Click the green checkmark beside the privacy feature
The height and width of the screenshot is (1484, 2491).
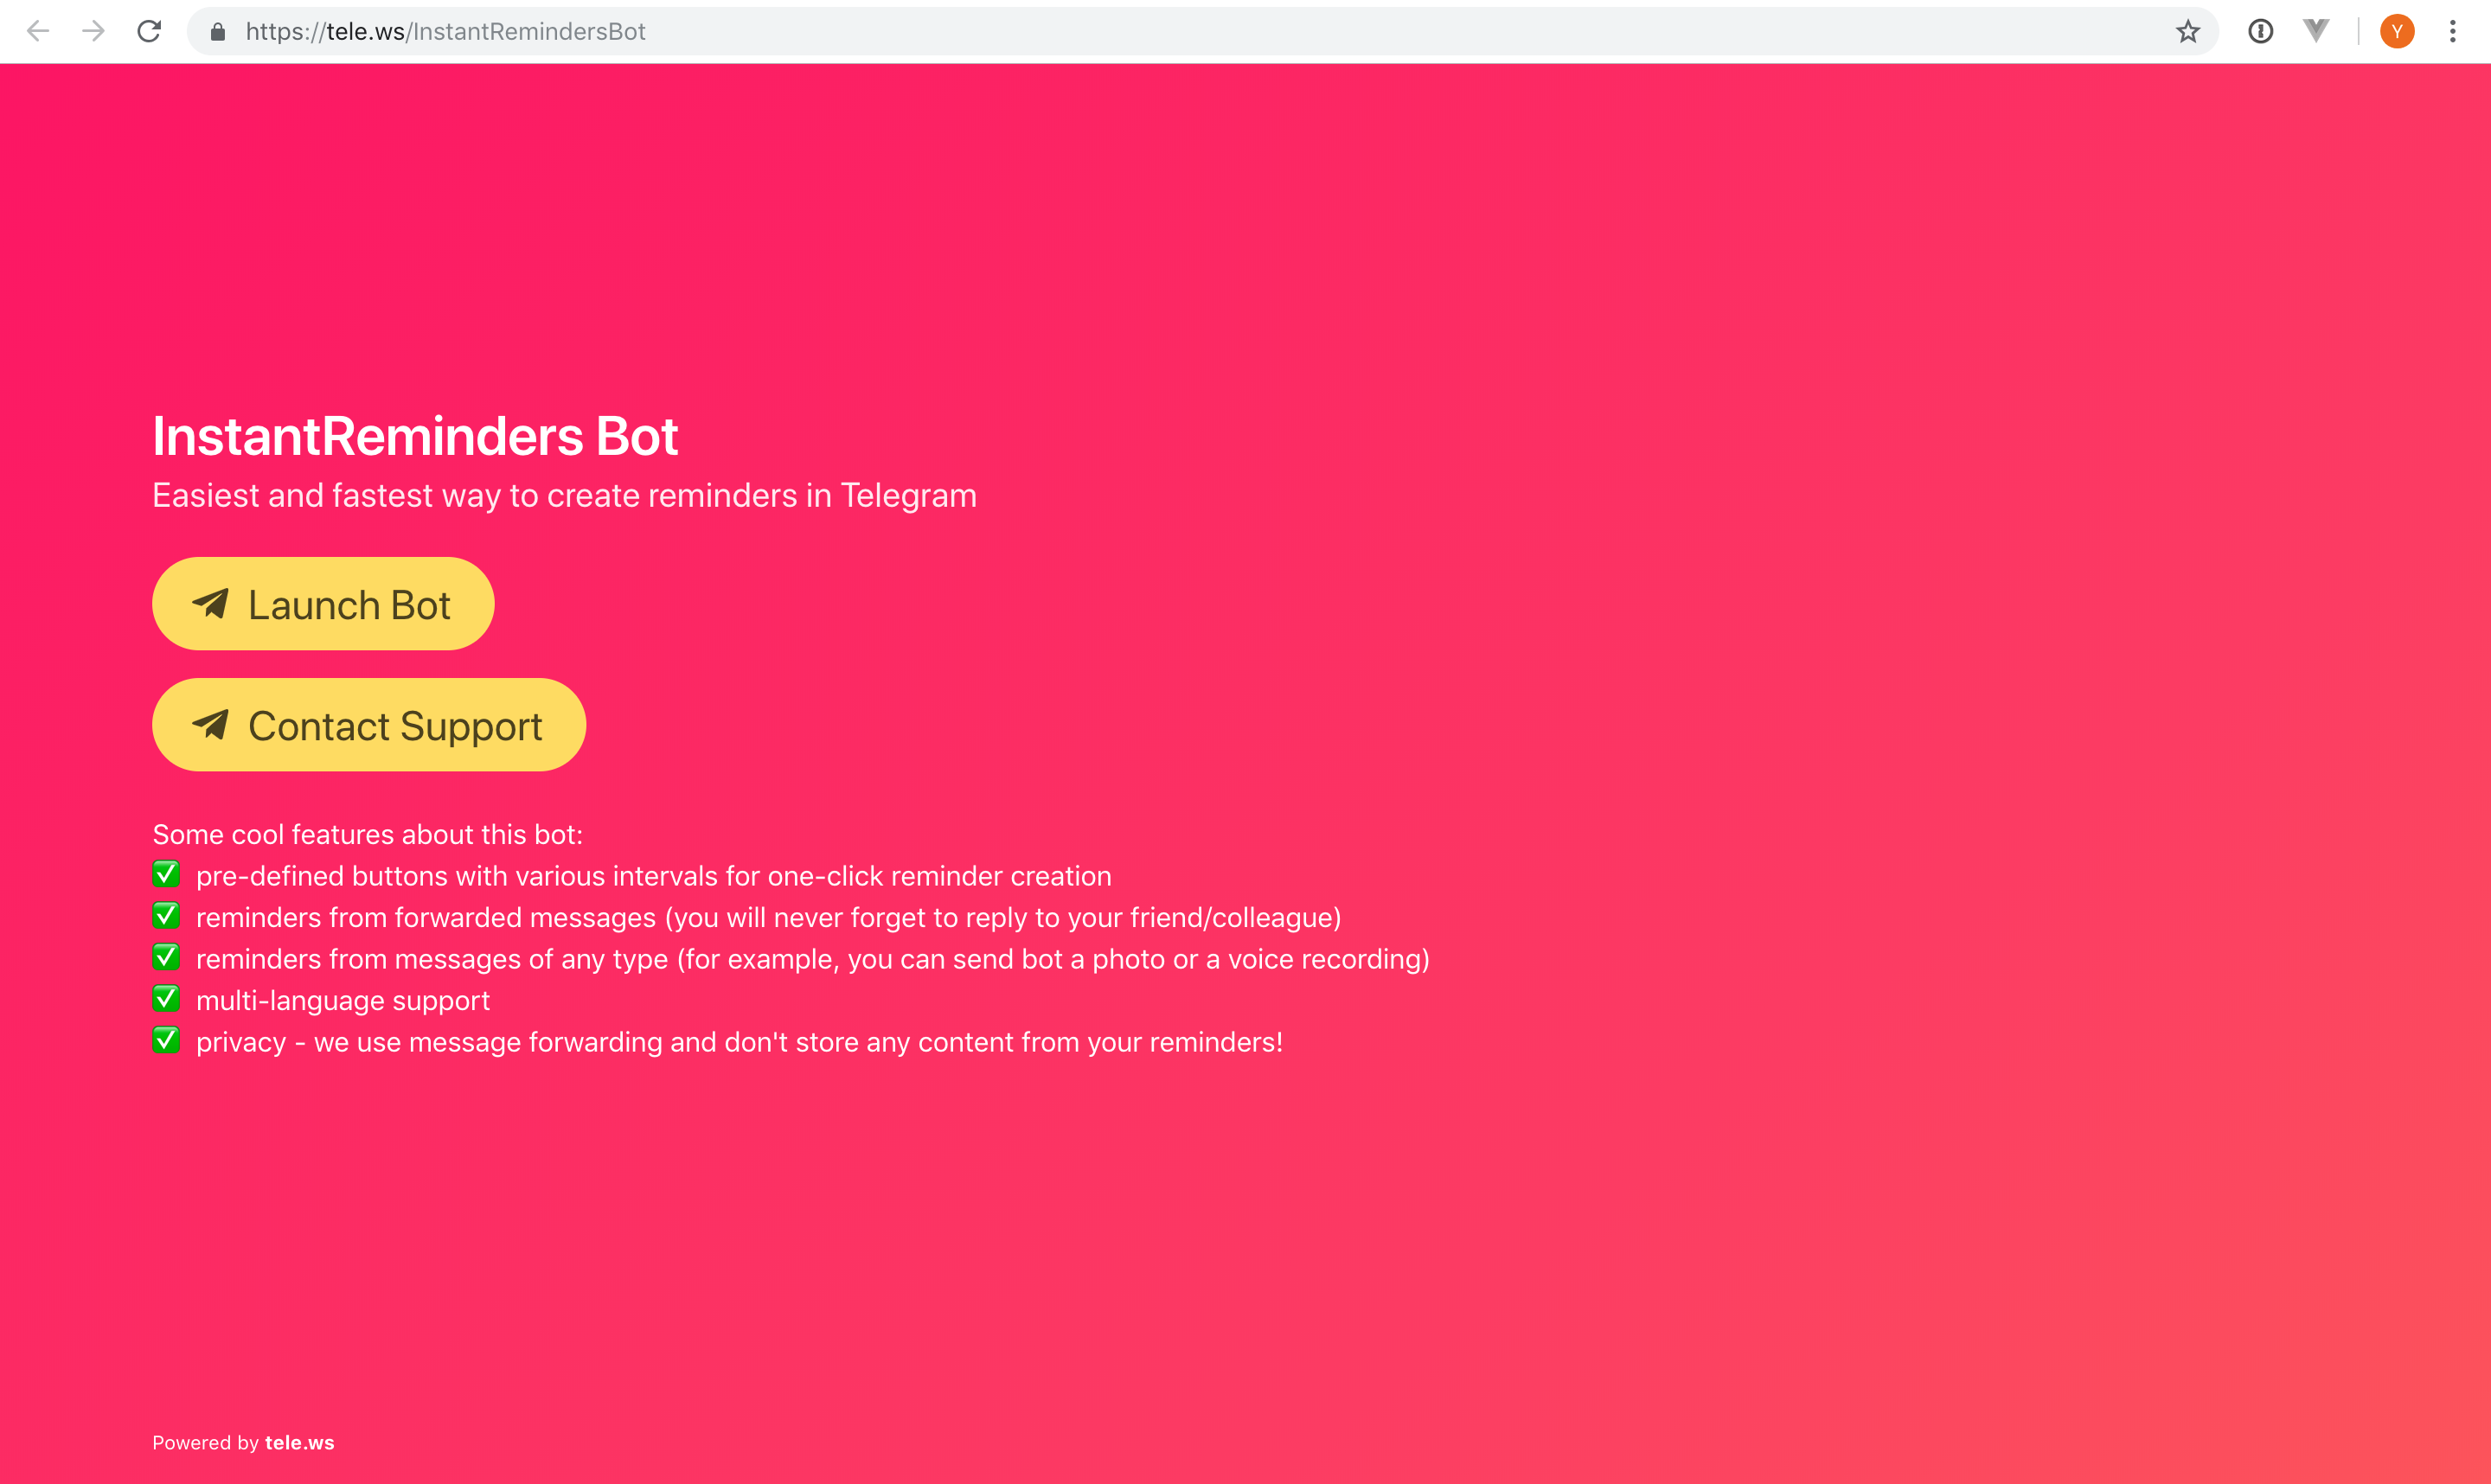coord(166,1041)
